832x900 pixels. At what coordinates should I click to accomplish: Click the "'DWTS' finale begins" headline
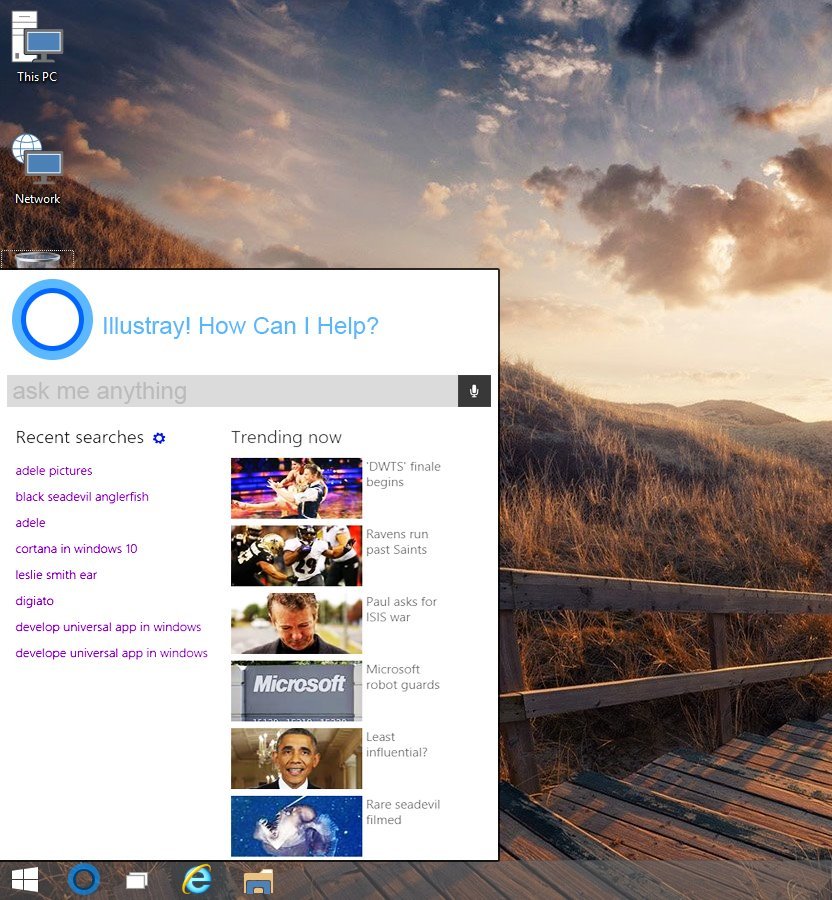tap(403, 474)
